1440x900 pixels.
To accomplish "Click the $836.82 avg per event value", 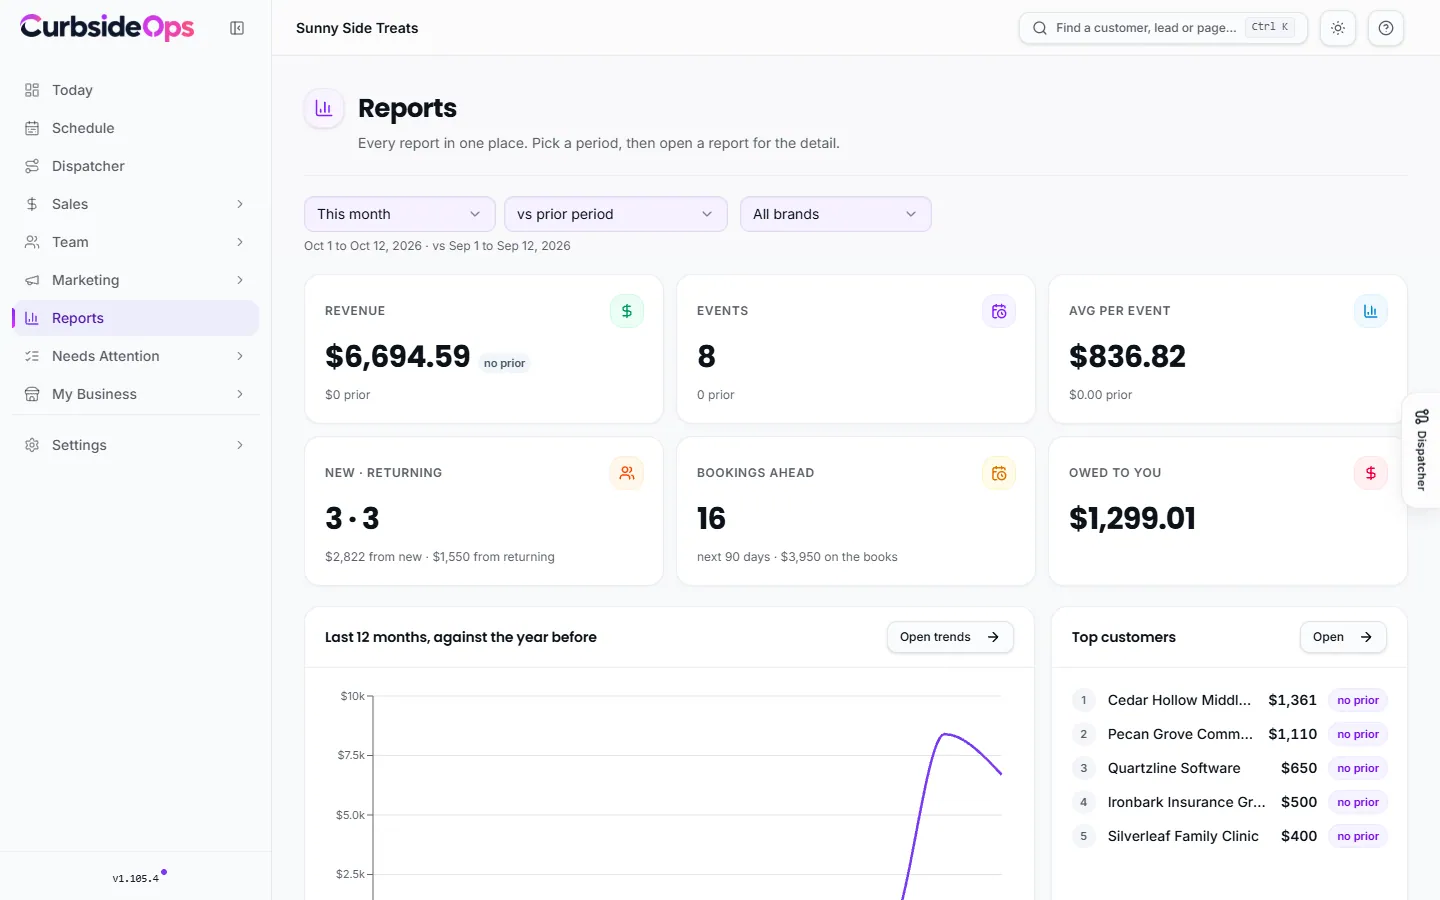I will point(1127,356).
